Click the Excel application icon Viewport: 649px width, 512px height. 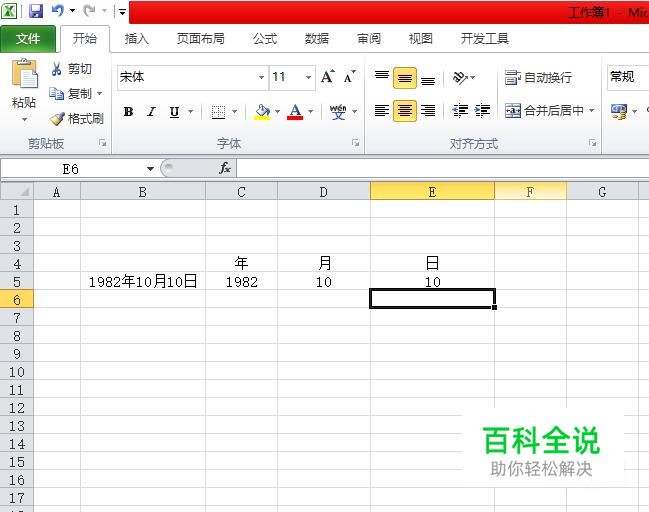(9, 11)
